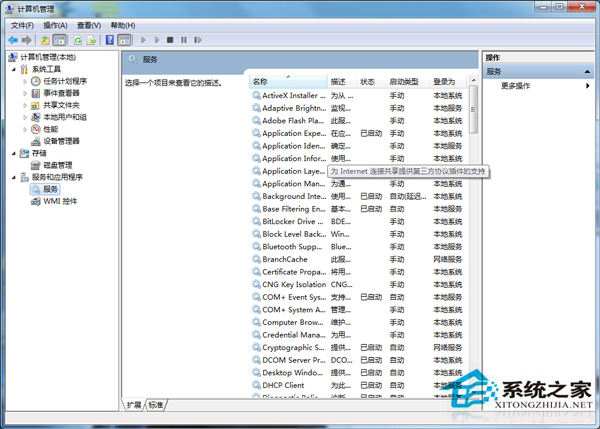The image size is (600, 429).
Task: Sort by the 登录为 column header
Action: (x=448, y=82)
